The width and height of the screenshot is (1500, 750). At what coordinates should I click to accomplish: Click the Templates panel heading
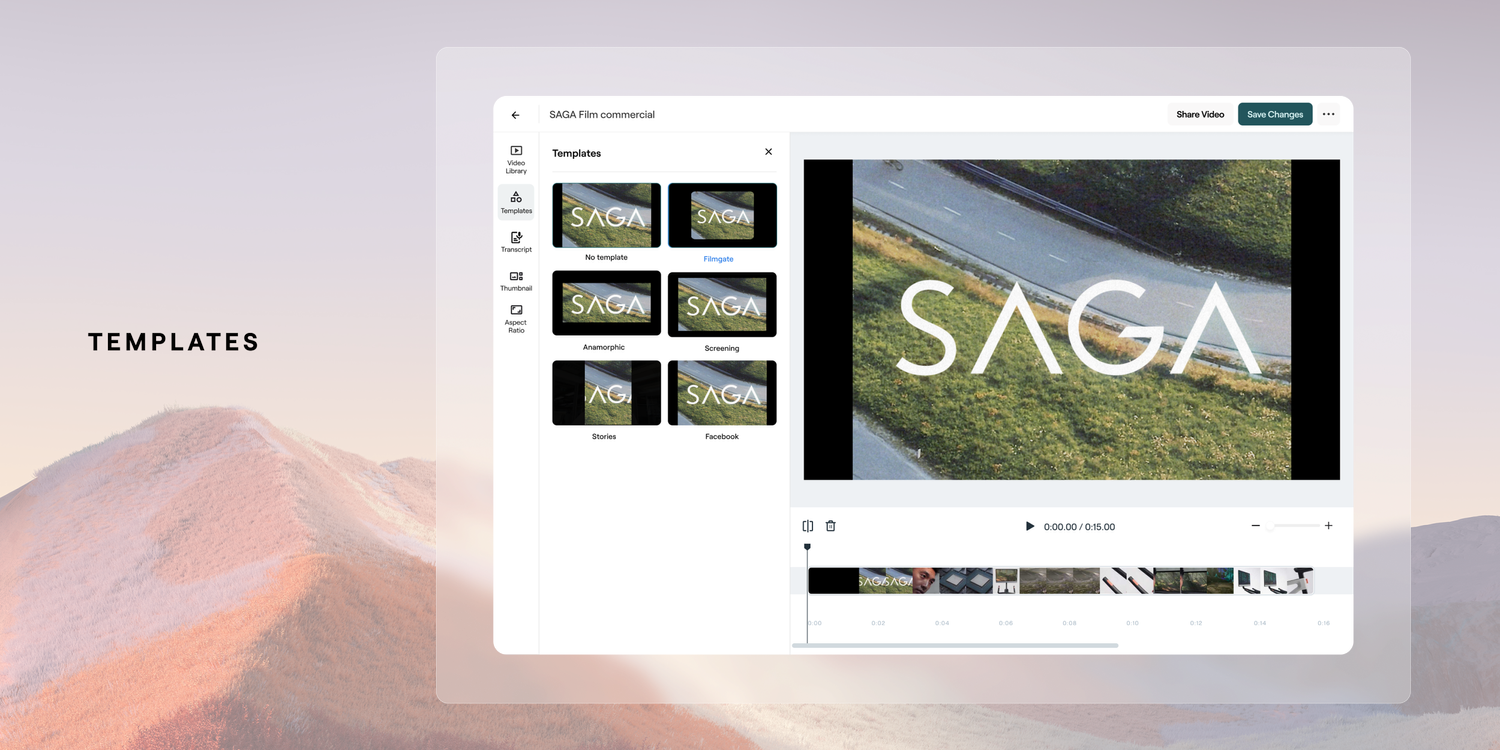pyautogui.click(x=577, y=153)
